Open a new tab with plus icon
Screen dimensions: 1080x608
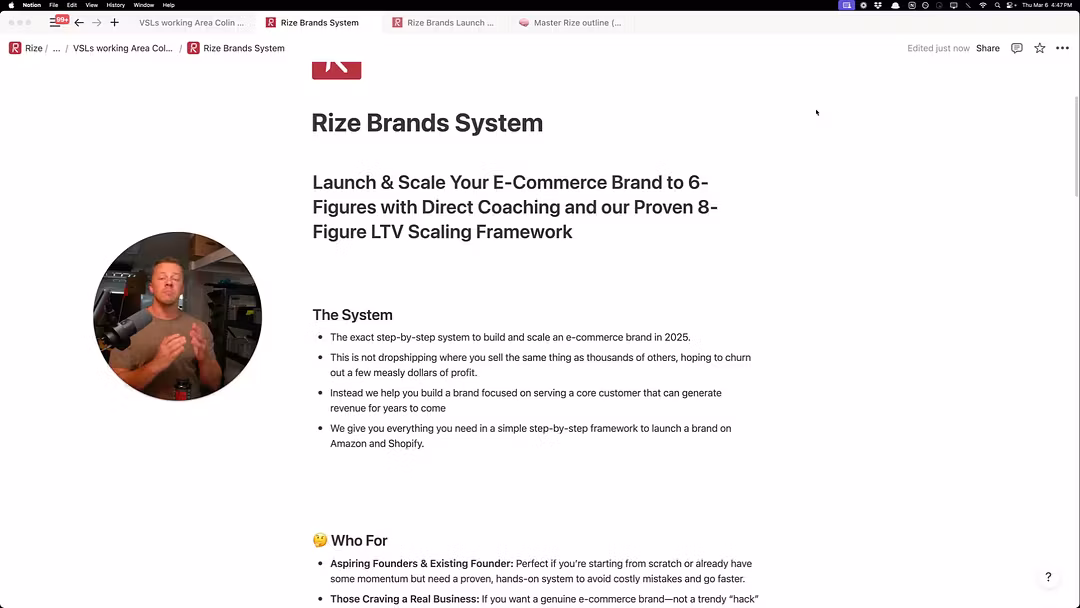click(114, 23)
